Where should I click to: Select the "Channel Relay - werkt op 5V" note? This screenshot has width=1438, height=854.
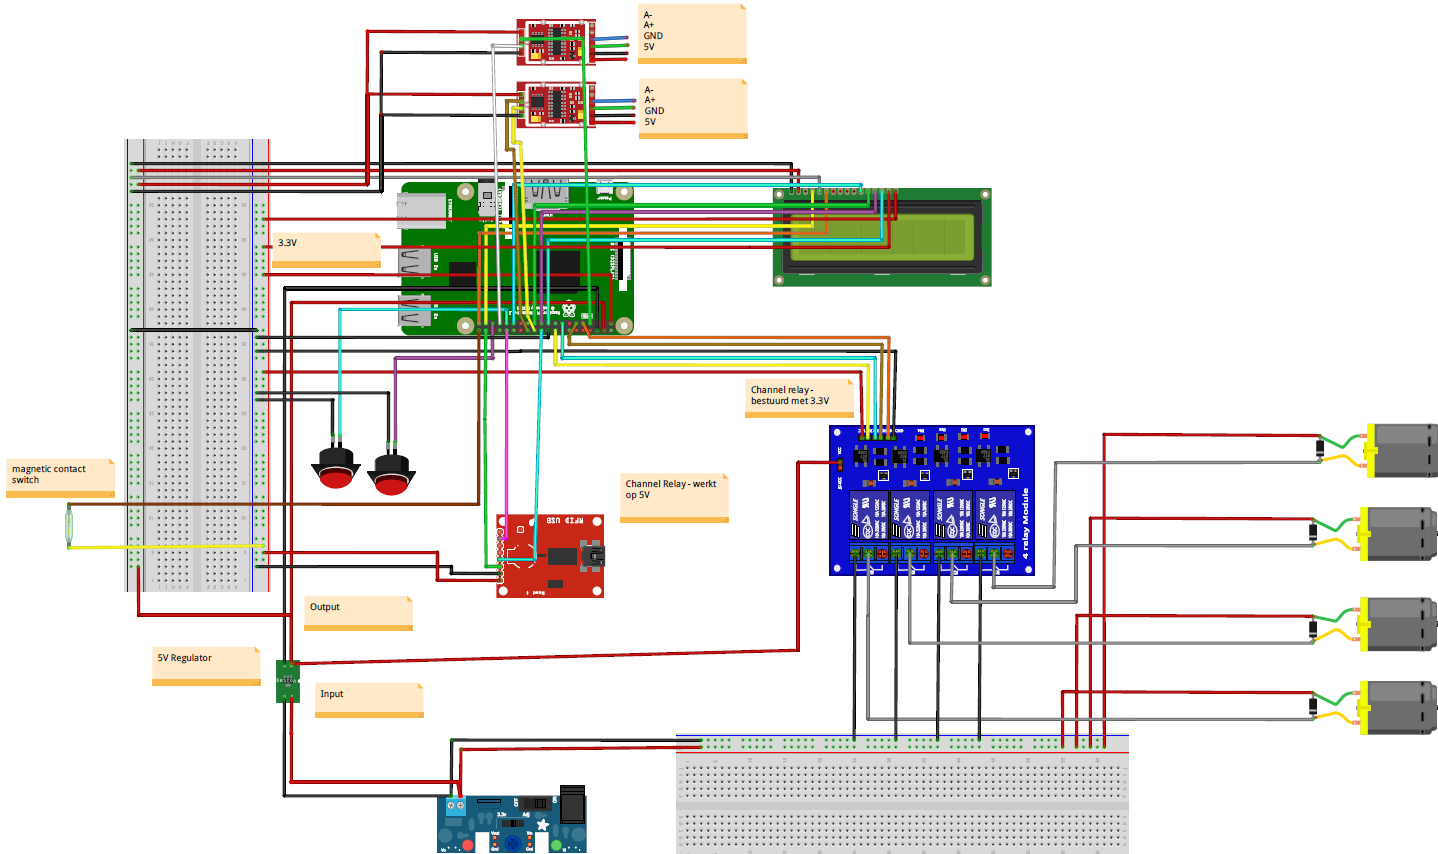675,499
